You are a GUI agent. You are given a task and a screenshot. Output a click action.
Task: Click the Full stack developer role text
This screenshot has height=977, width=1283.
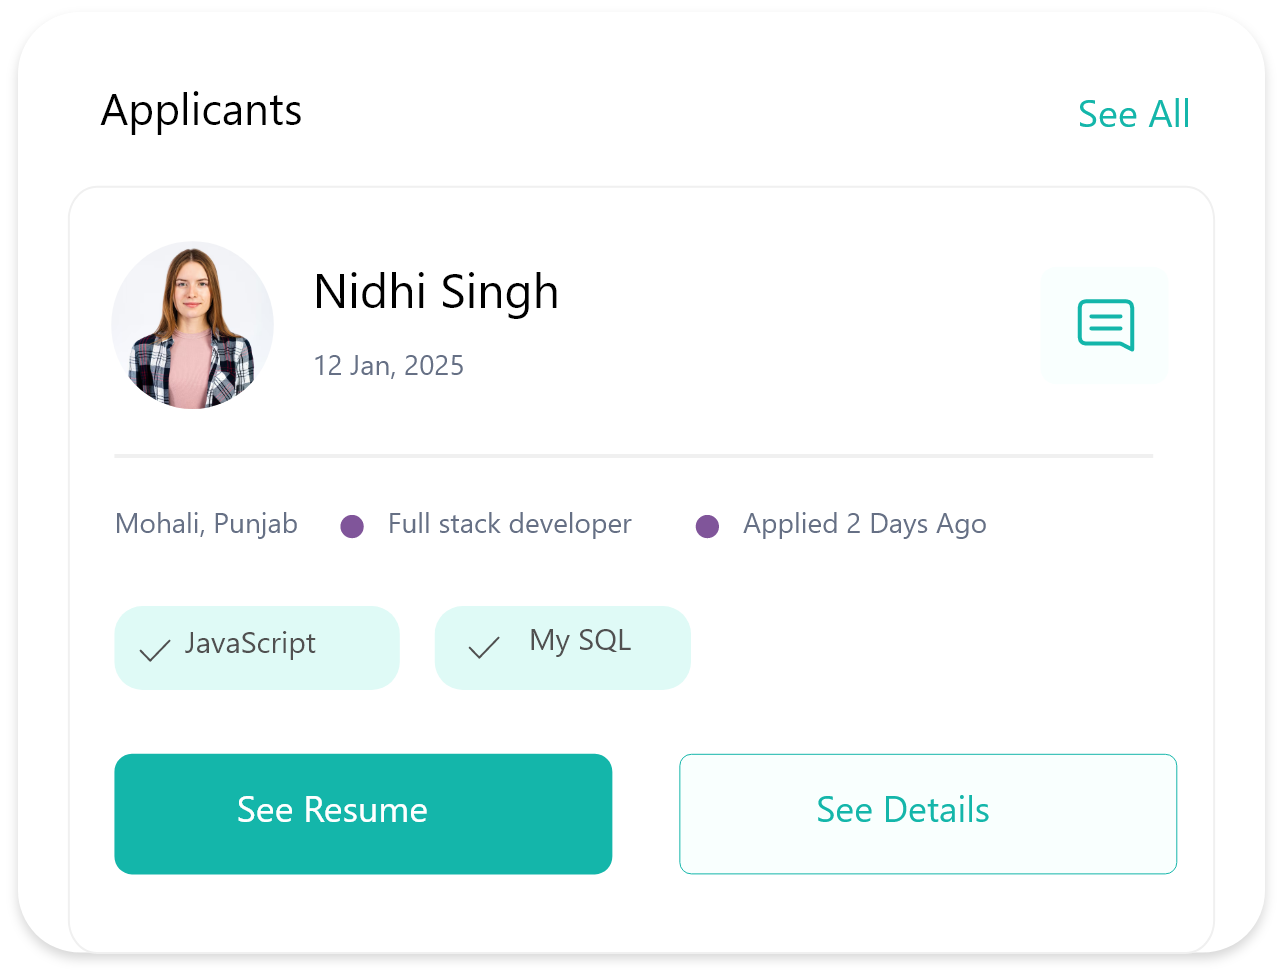pos(510,524)
